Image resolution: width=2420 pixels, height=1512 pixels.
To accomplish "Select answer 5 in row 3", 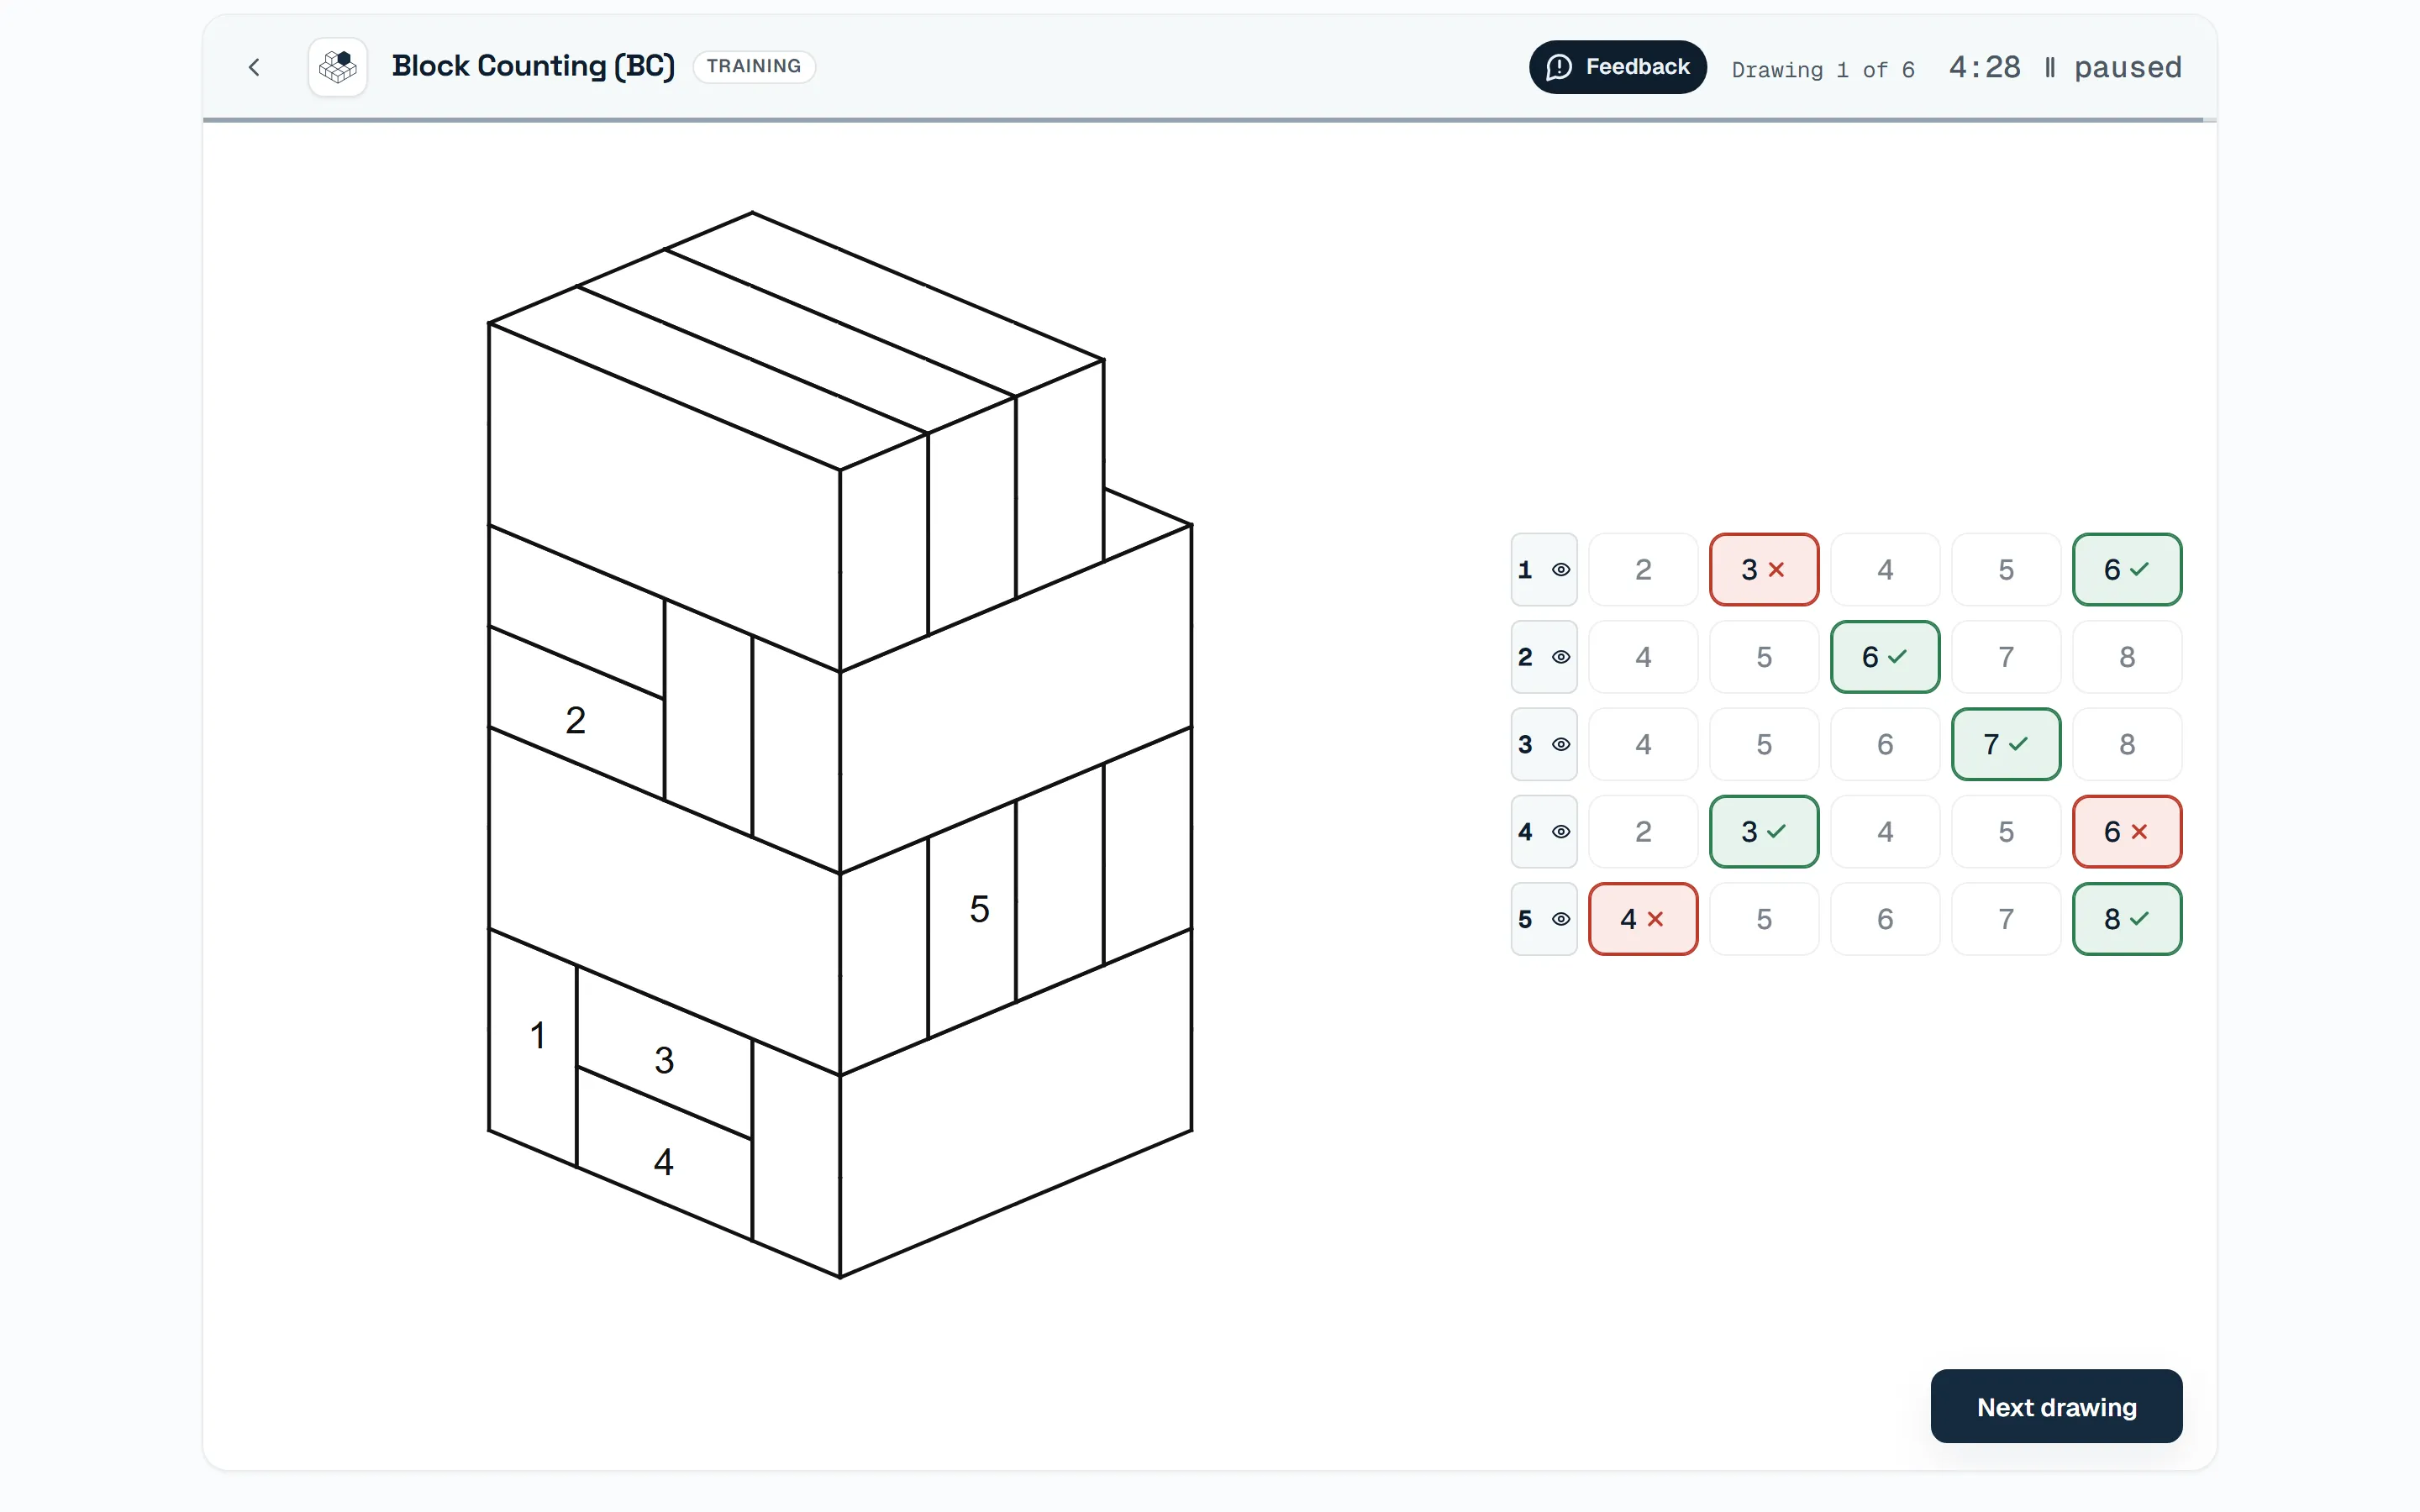I will point(1764,744).
